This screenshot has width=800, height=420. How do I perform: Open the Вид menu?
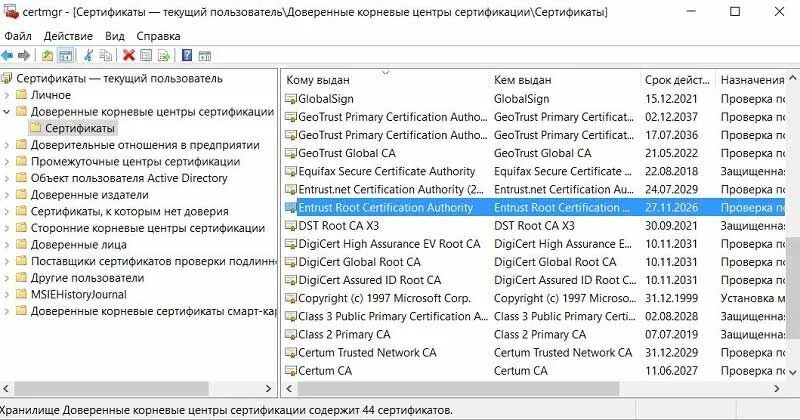click(x=114, y=36)
